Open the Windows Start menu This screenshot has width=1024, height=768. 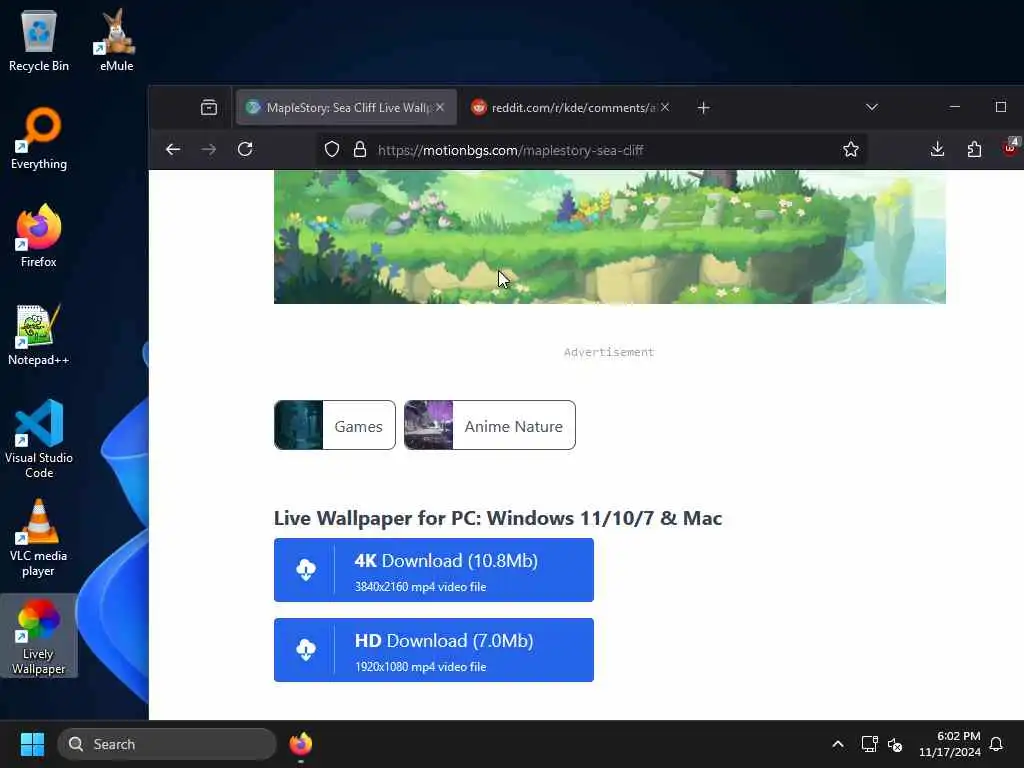(x=32, y=744)
